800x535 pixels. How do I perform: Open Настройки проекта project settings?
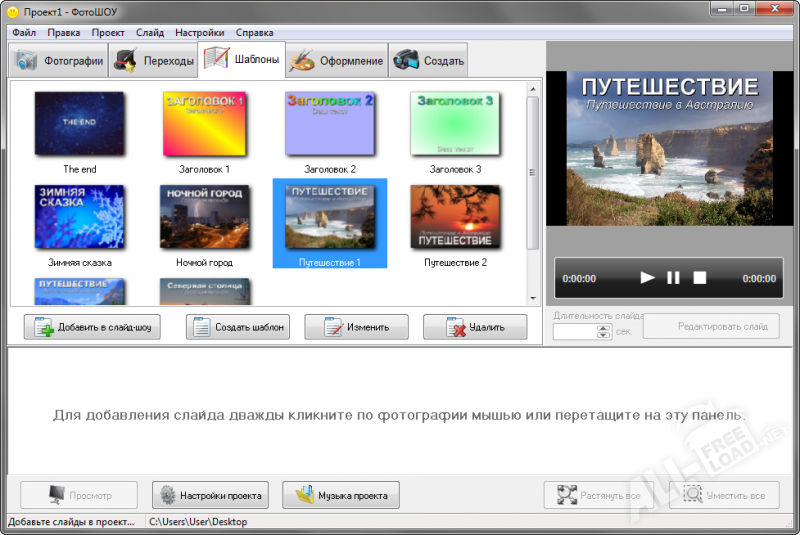210,495
